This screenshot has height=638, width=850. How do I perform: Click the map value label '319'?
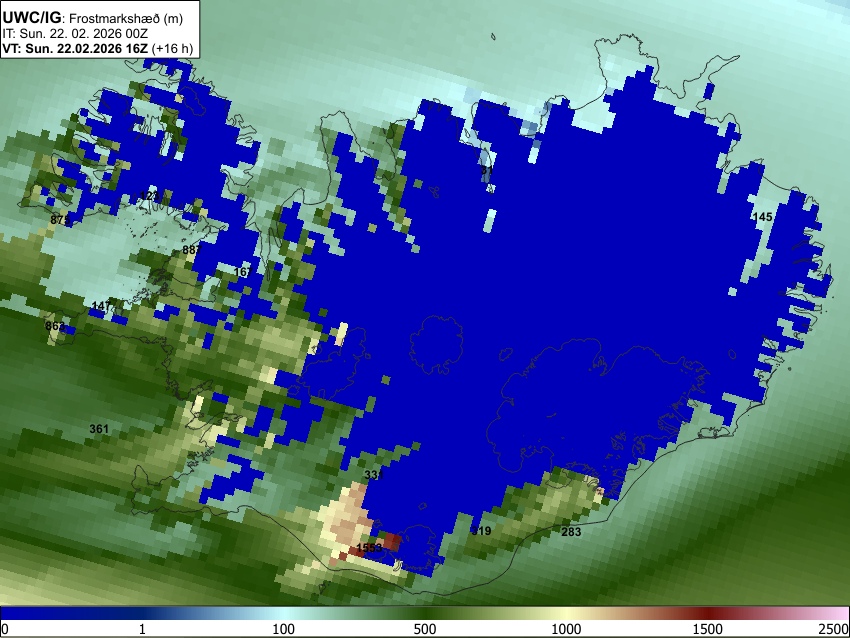click(481, 531)
